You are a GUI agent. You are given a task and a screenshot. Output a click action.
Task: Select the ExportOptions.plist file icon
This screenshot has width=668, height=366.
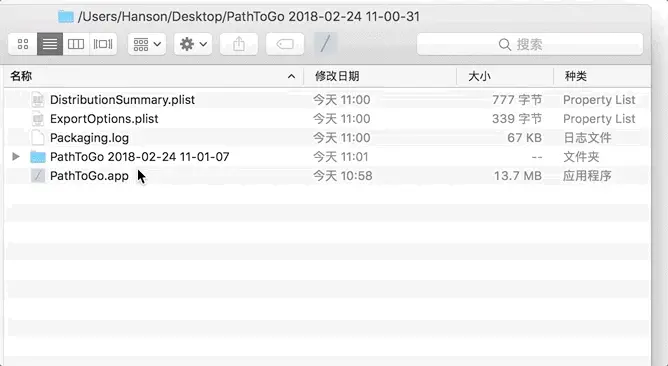click(x=38, y=119)
